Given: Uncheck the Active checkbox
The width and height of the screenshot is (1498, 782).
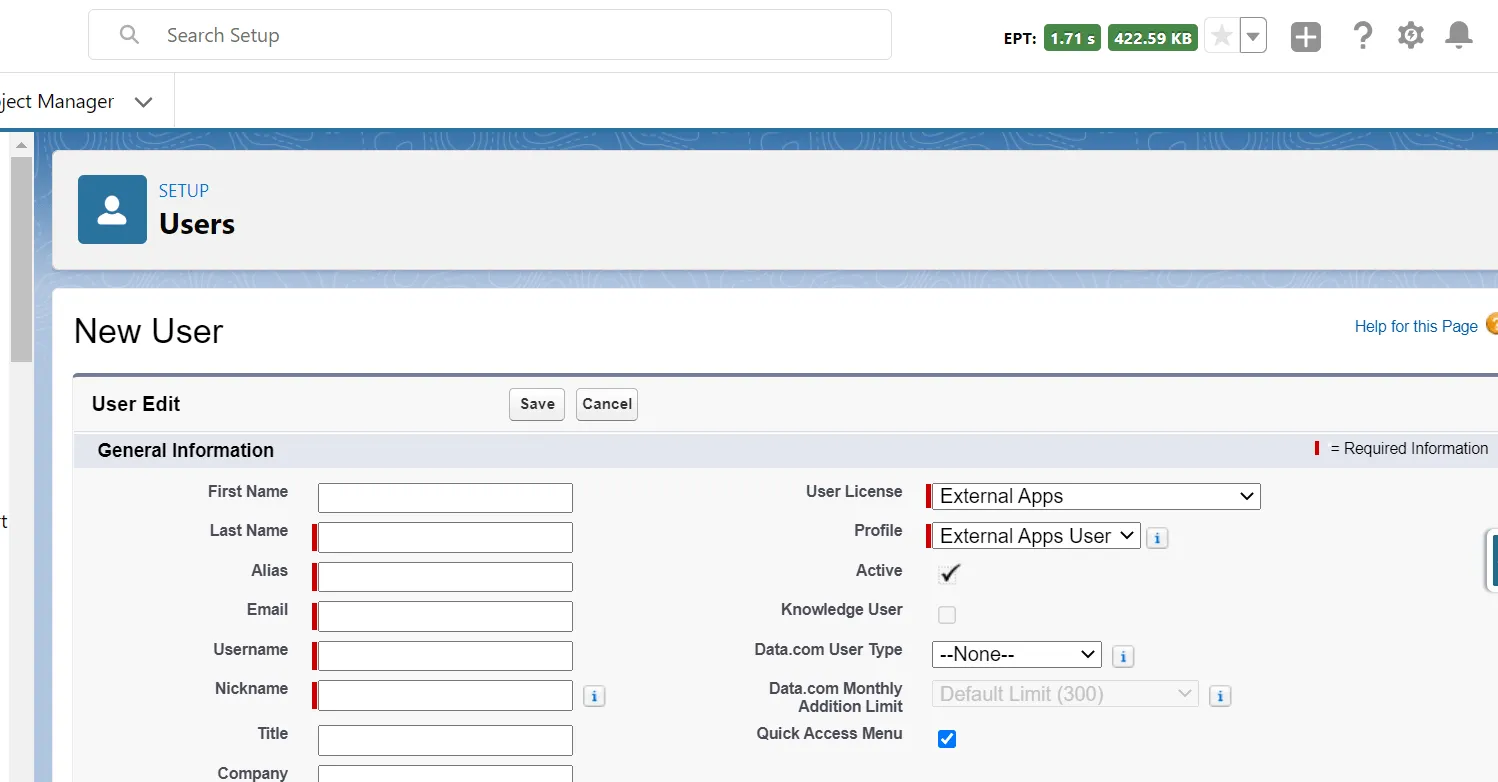Looking at the screenshot, I should (947, 574).
